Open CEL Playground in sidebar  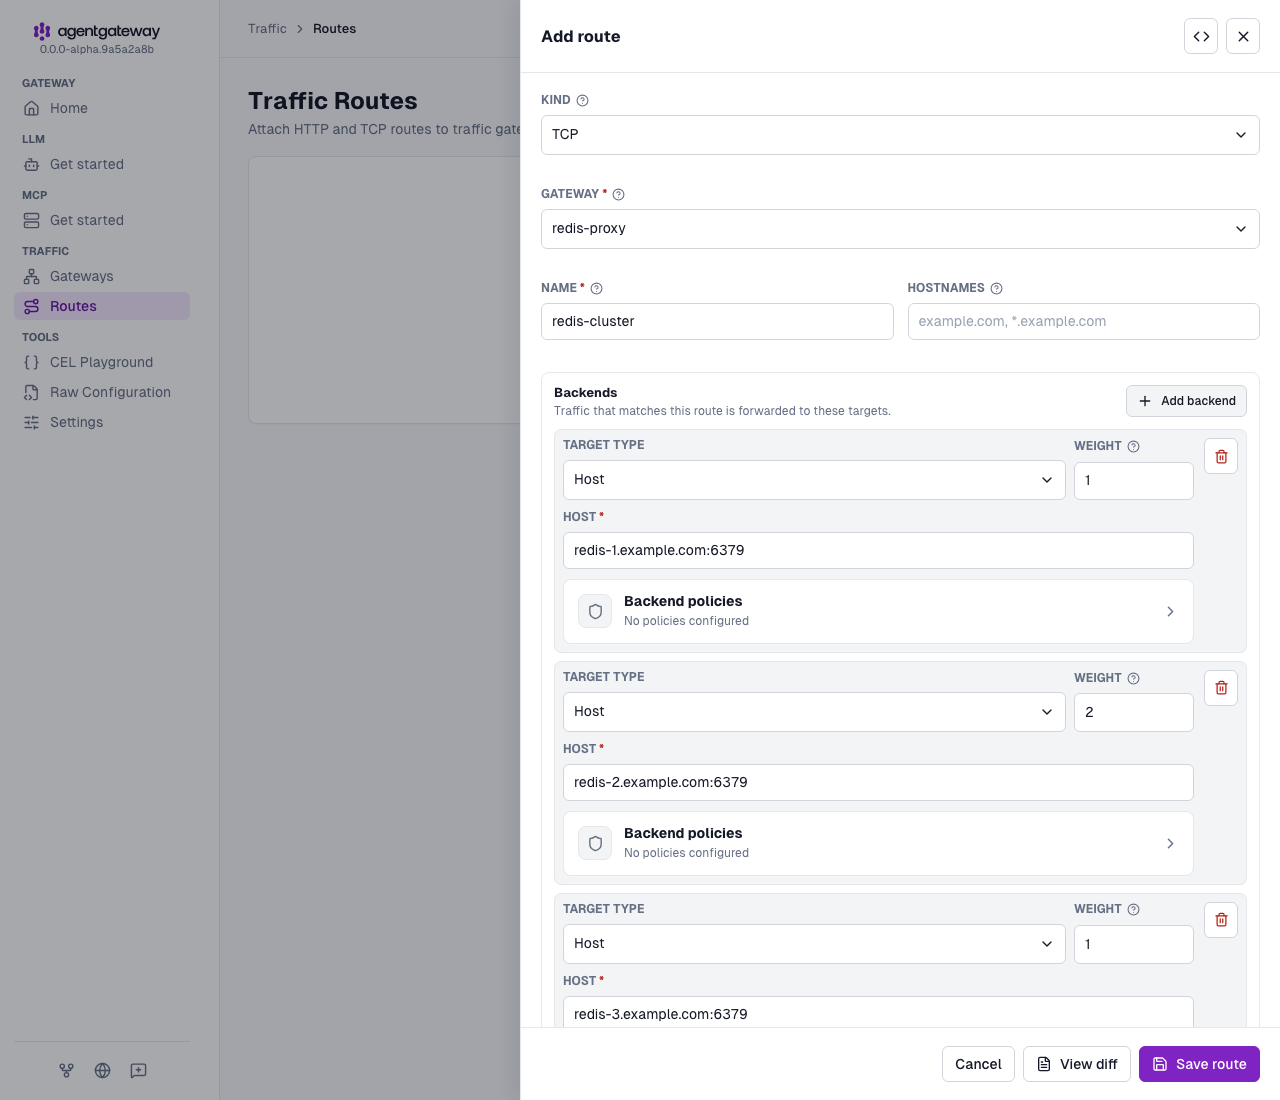102,362
